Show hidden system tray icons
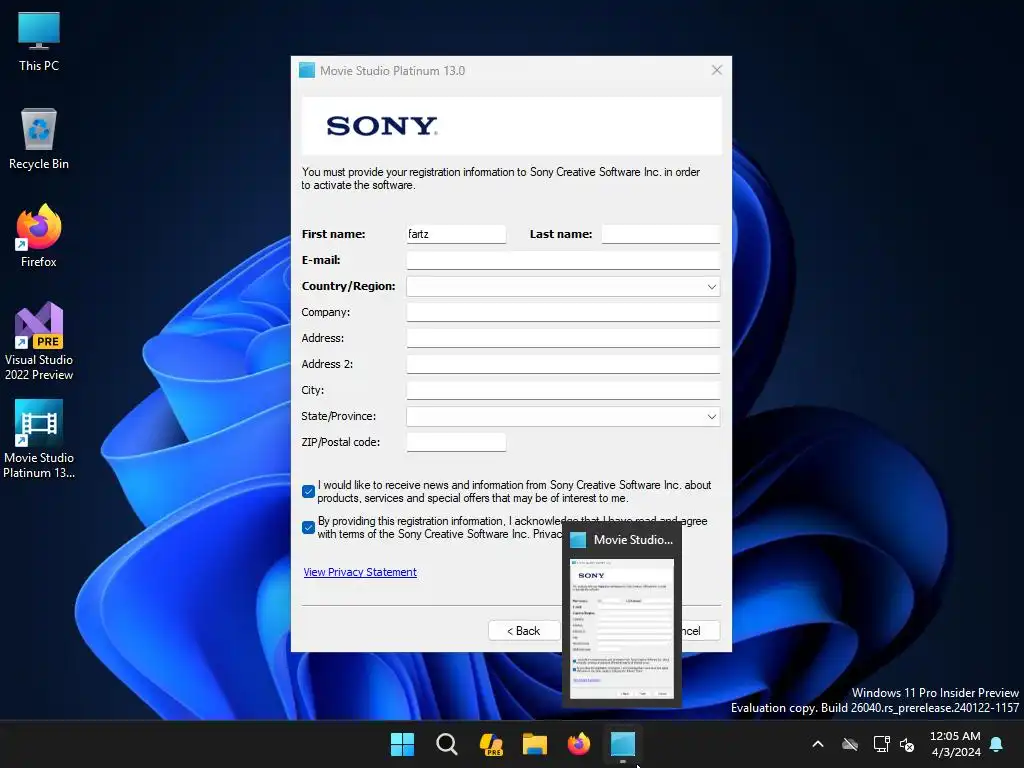Viewport: 1024px width, 768px height. [818, 744]
